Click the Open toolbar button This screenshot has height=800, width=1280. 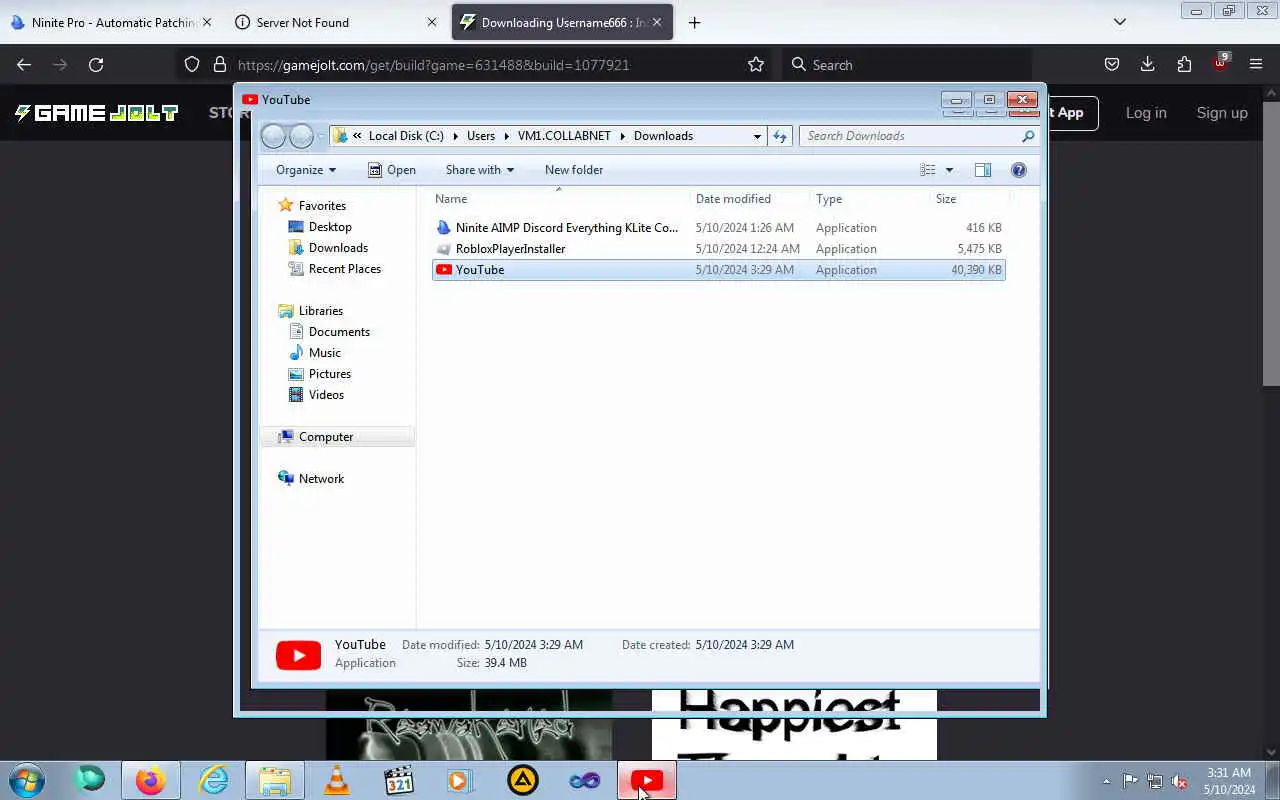tap(392, 170)
